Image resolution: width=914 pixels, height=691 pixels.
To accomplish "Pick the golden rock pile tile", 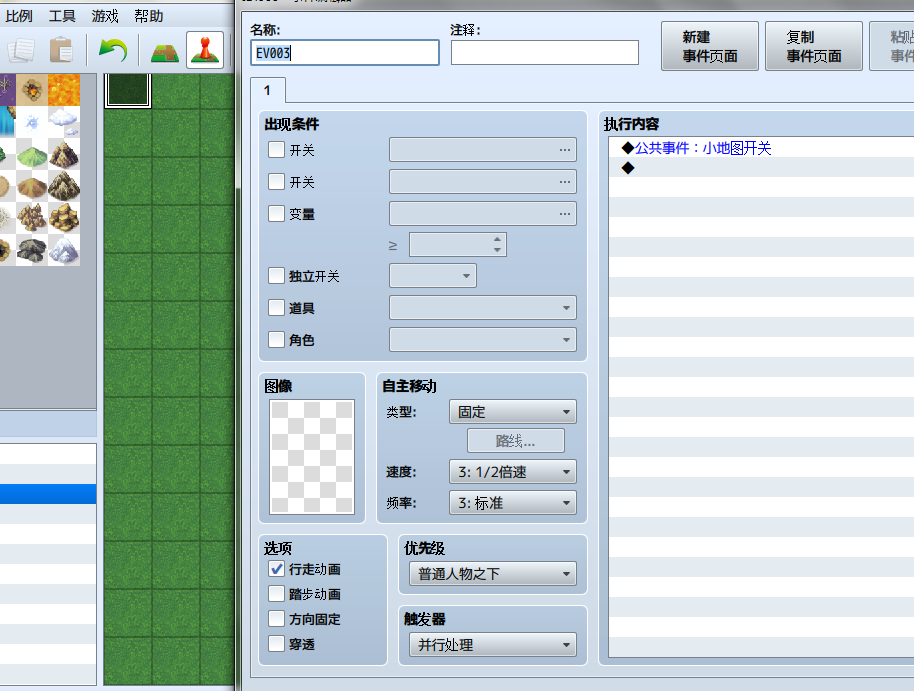I will coord(64,218).
